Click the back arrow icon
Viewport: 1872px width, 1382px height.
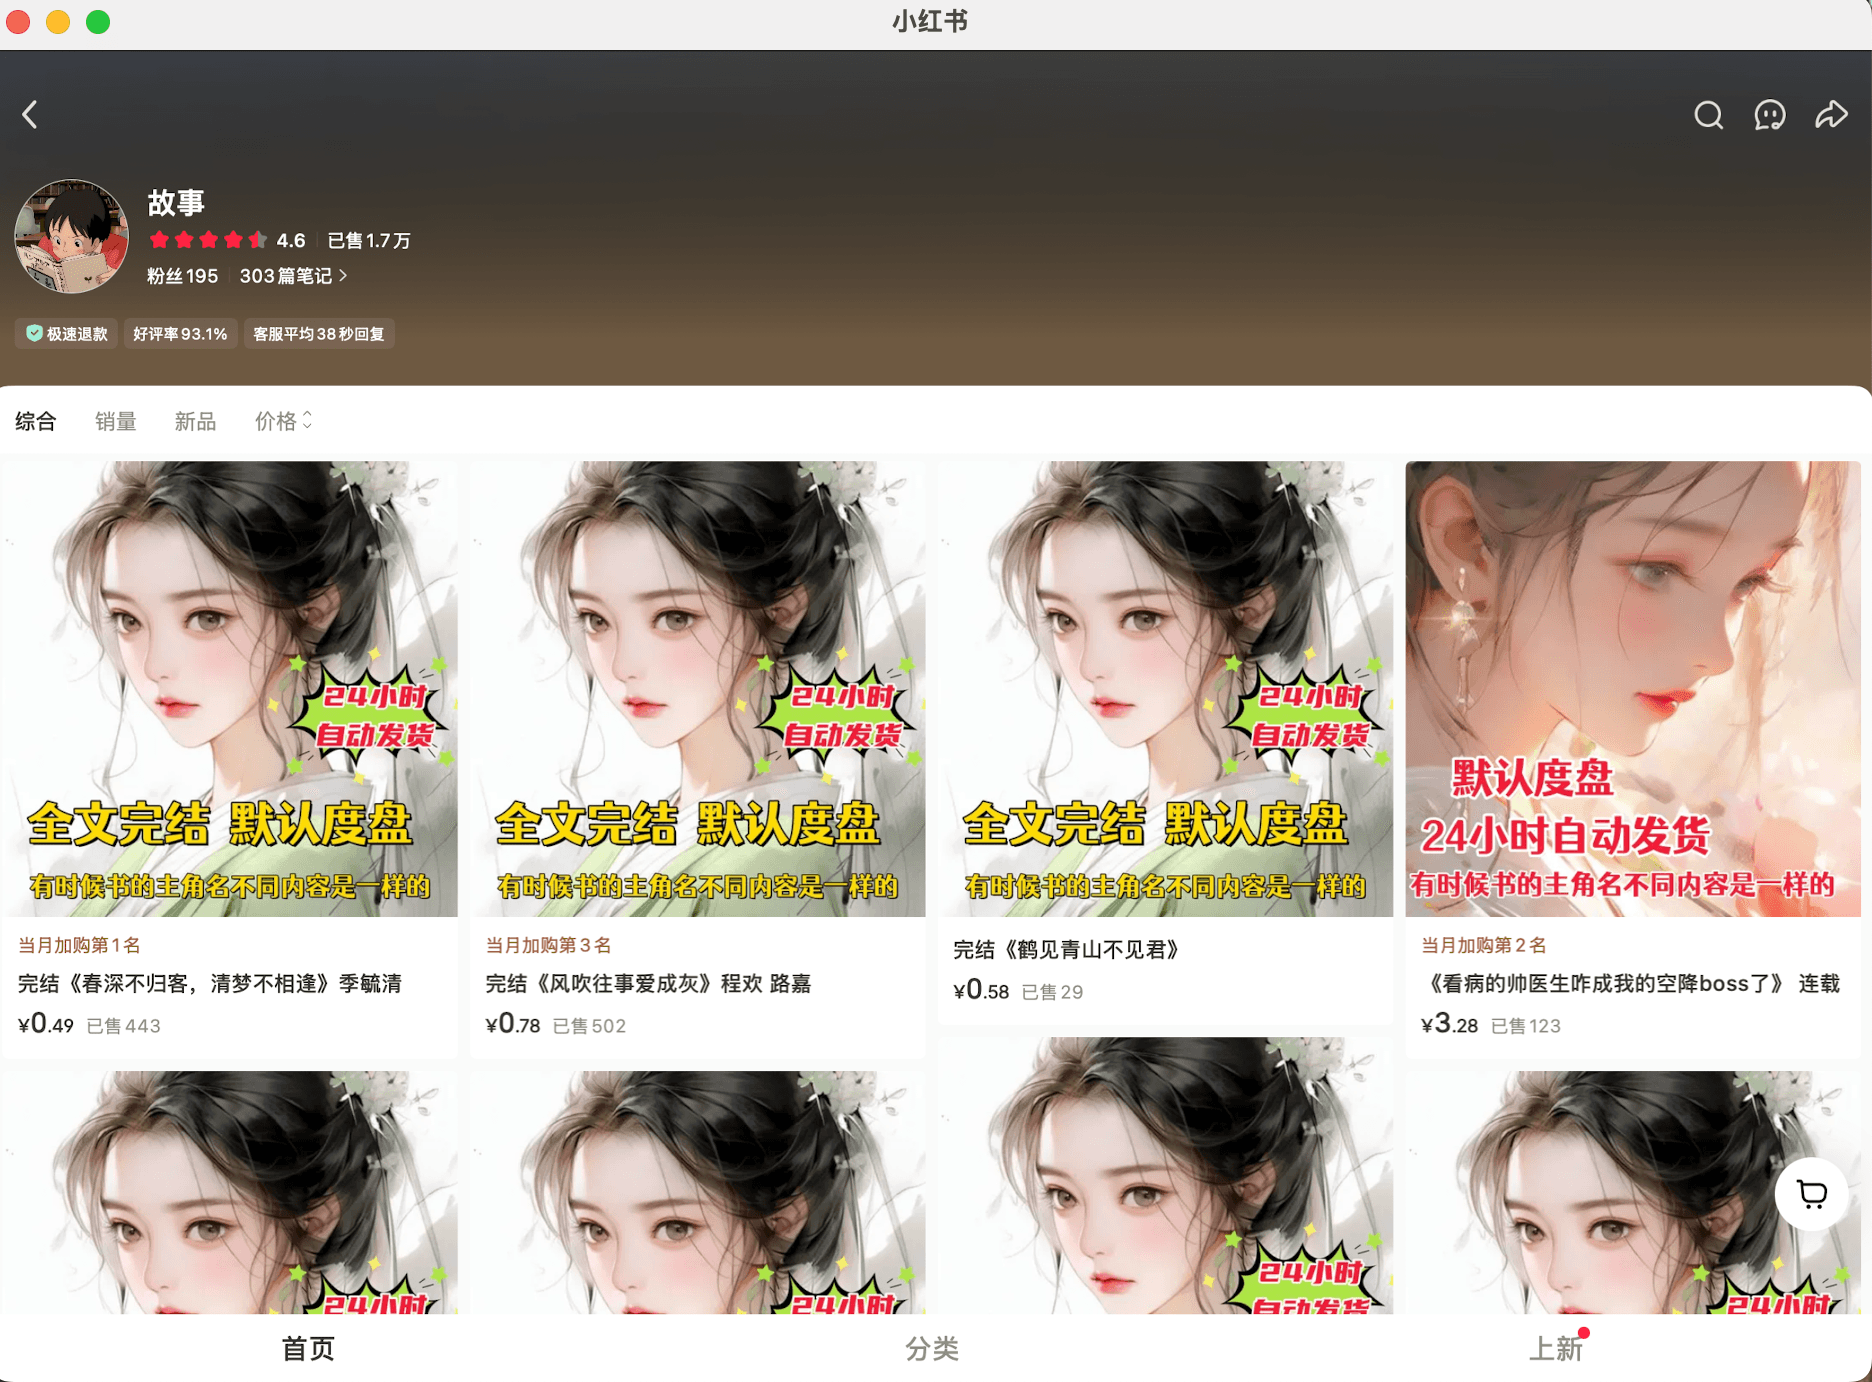click(30, 115)
